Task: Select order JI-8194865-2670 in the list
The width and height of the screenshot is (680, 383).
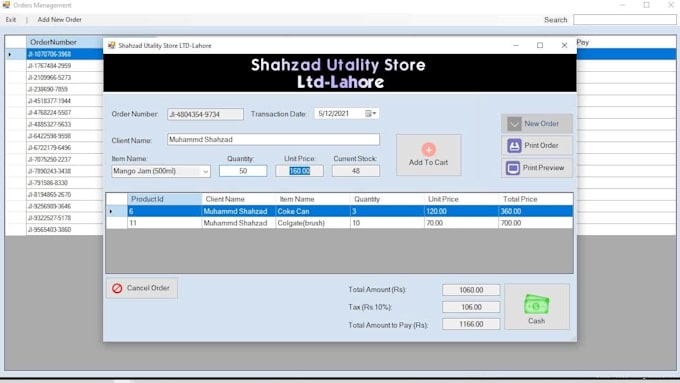Action: coord(64,195)
